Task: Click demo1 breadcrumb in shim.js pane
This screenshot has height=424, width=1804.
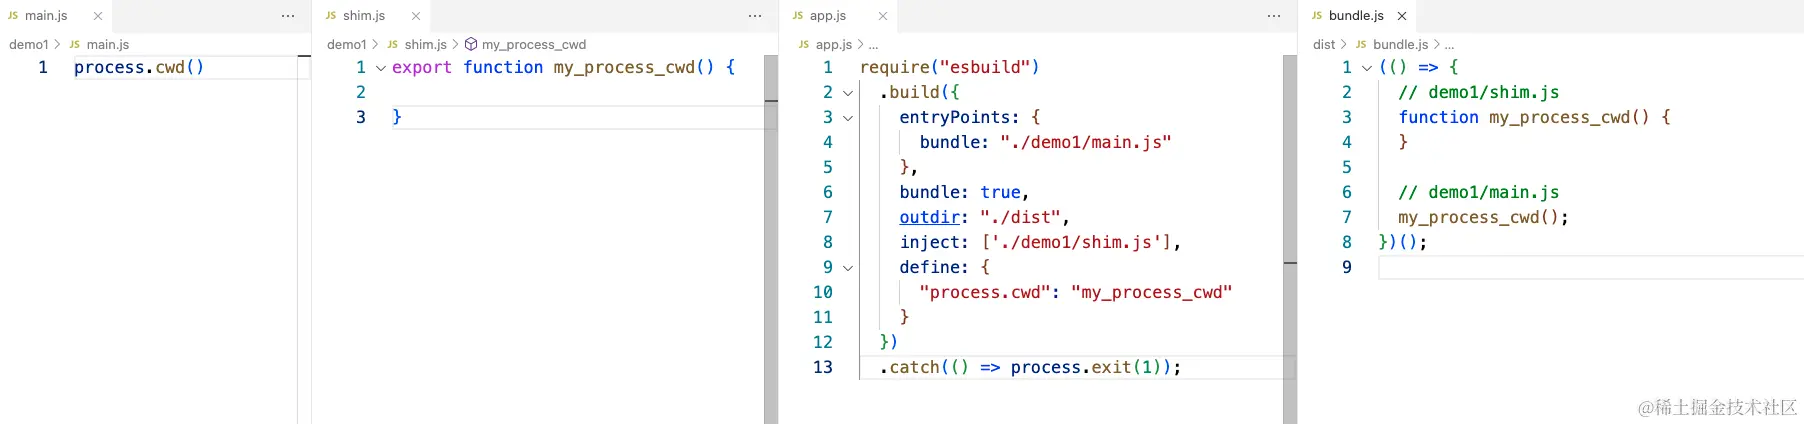Action: (346, 45)
